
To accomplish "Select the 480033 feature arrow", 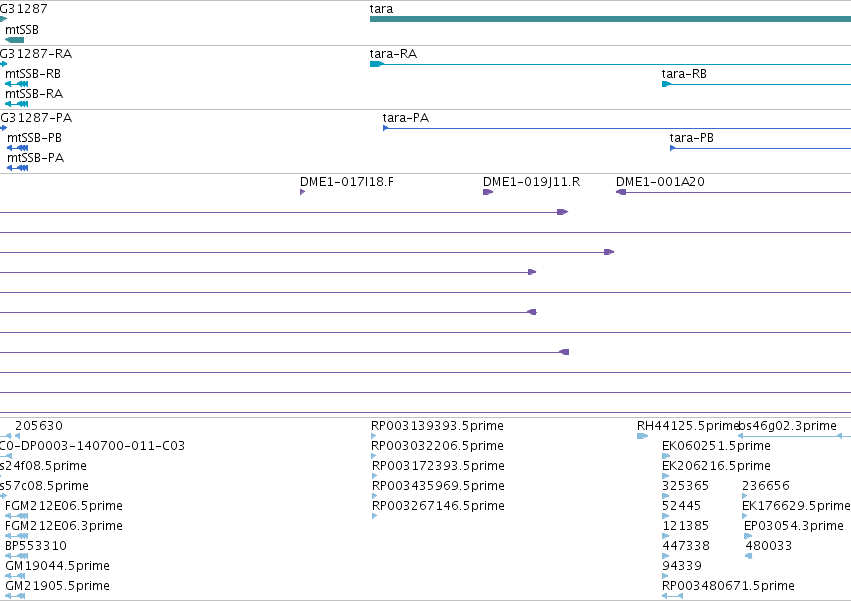I will 748,556.
